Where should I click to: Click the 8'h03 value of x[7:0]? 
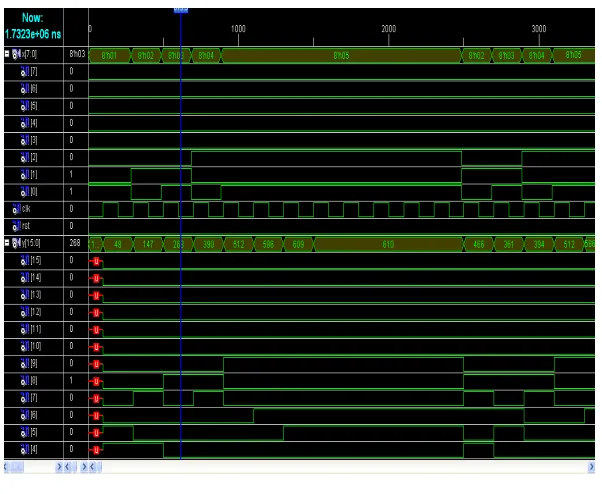click(x=77, y=54)
